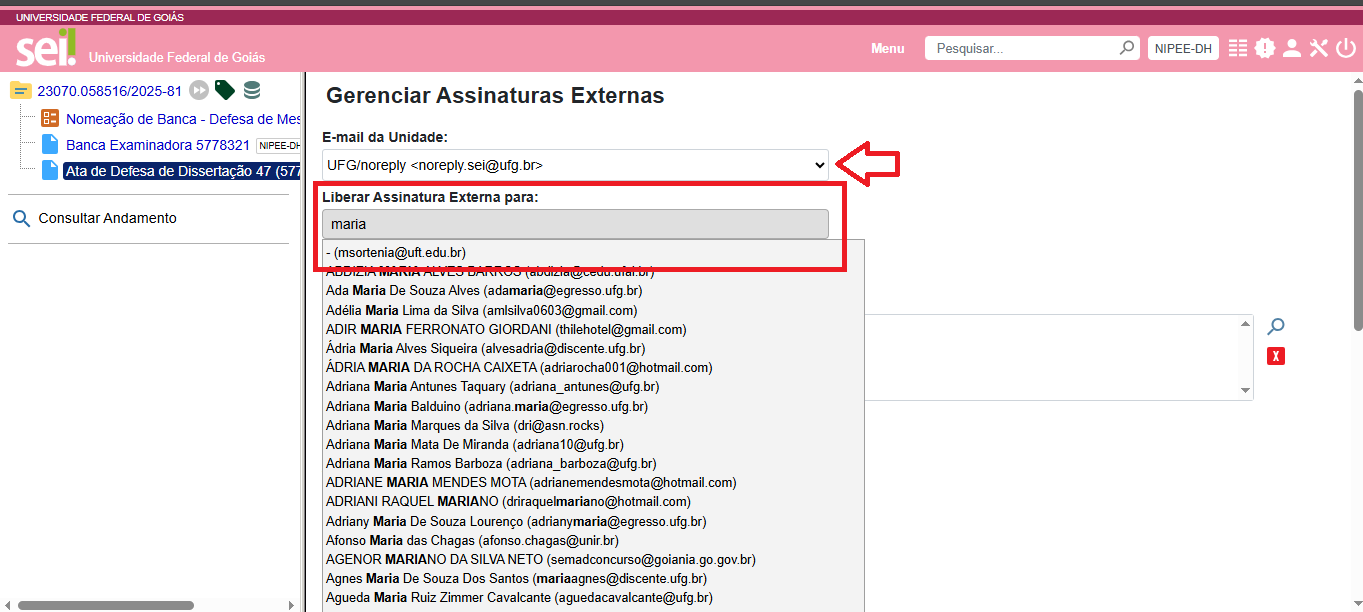1363x612 pixels.
Task: Open system settings wrench-and-screwdriver icon
Action: coord(1319,48)
